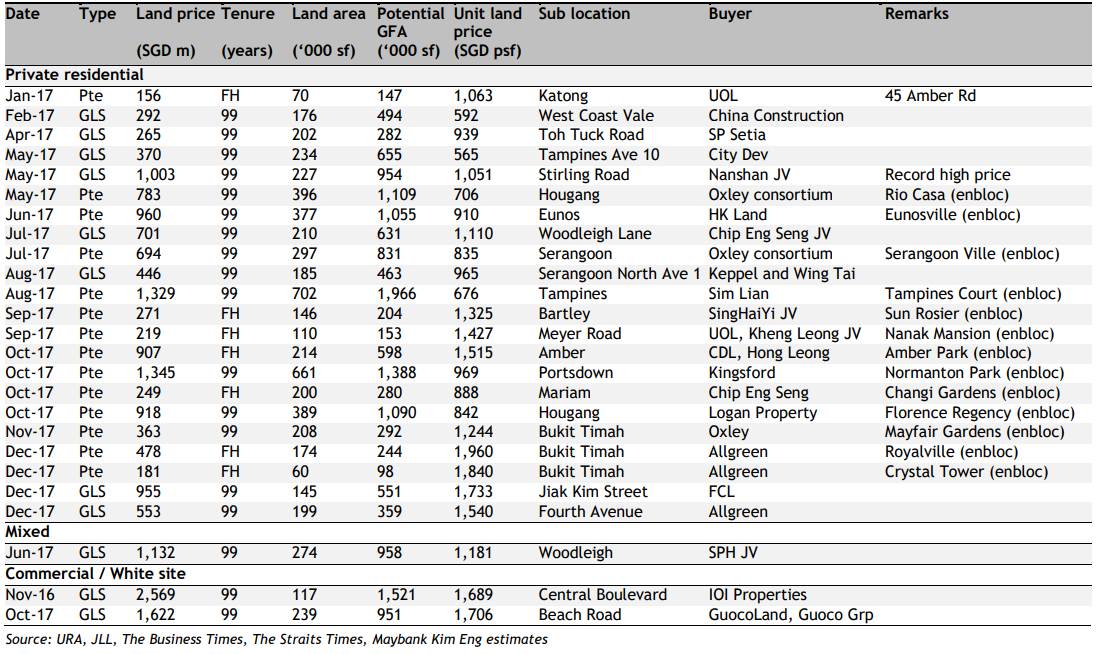Image resolution: width=1099 pixels, height=654 pixels.
Task: Click buyer 'Logan Property'
Action: (763, 413)
